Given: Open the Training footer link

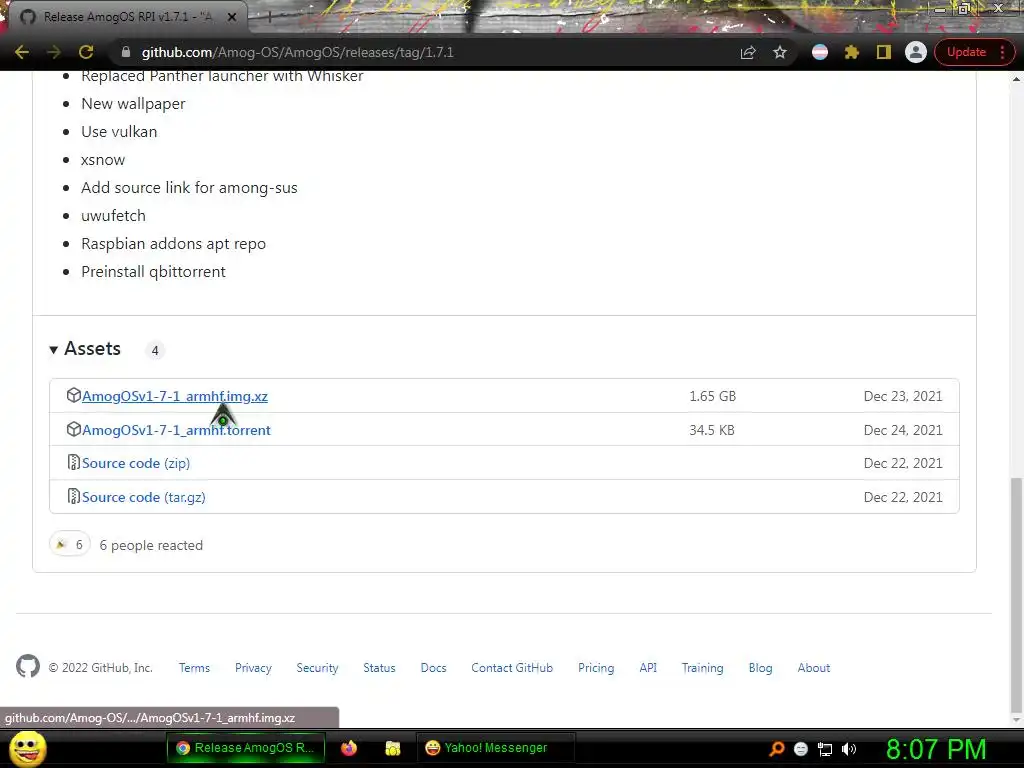Looking at the screenshot, I should tap(703, 668).
